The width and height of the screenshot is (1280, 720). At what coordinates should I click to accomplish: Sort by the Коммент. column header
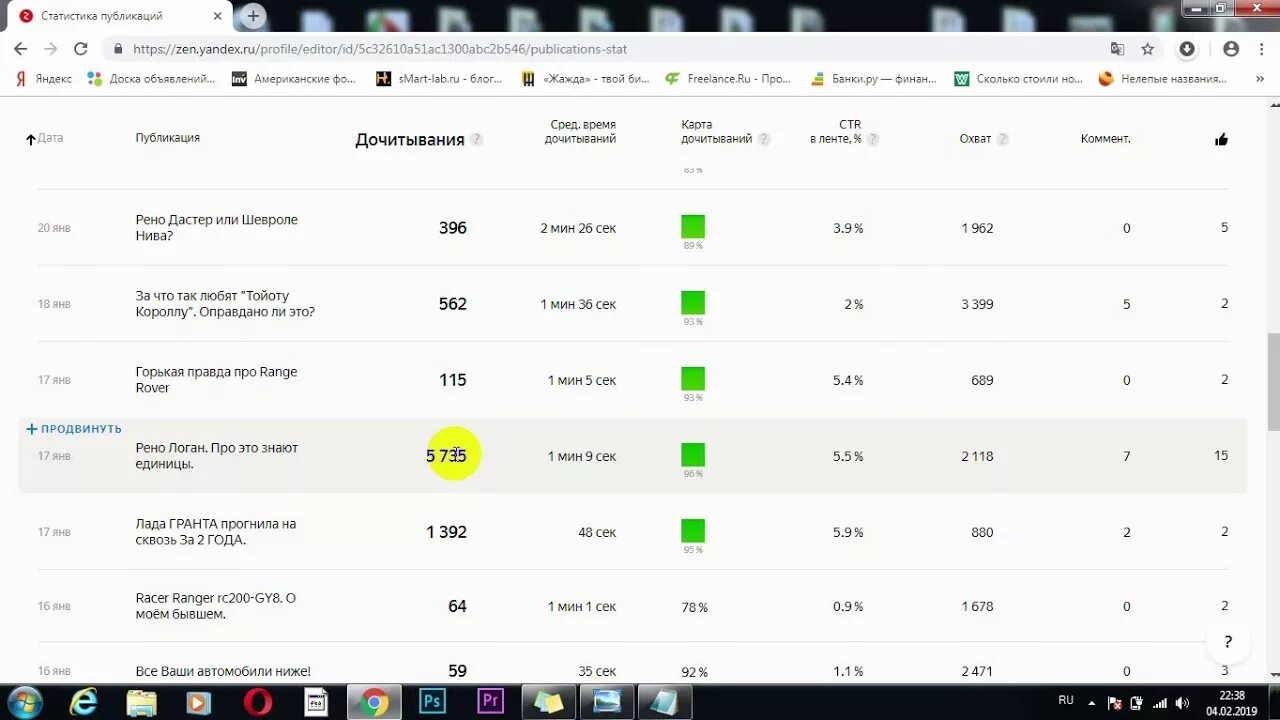click(1106, 139)
